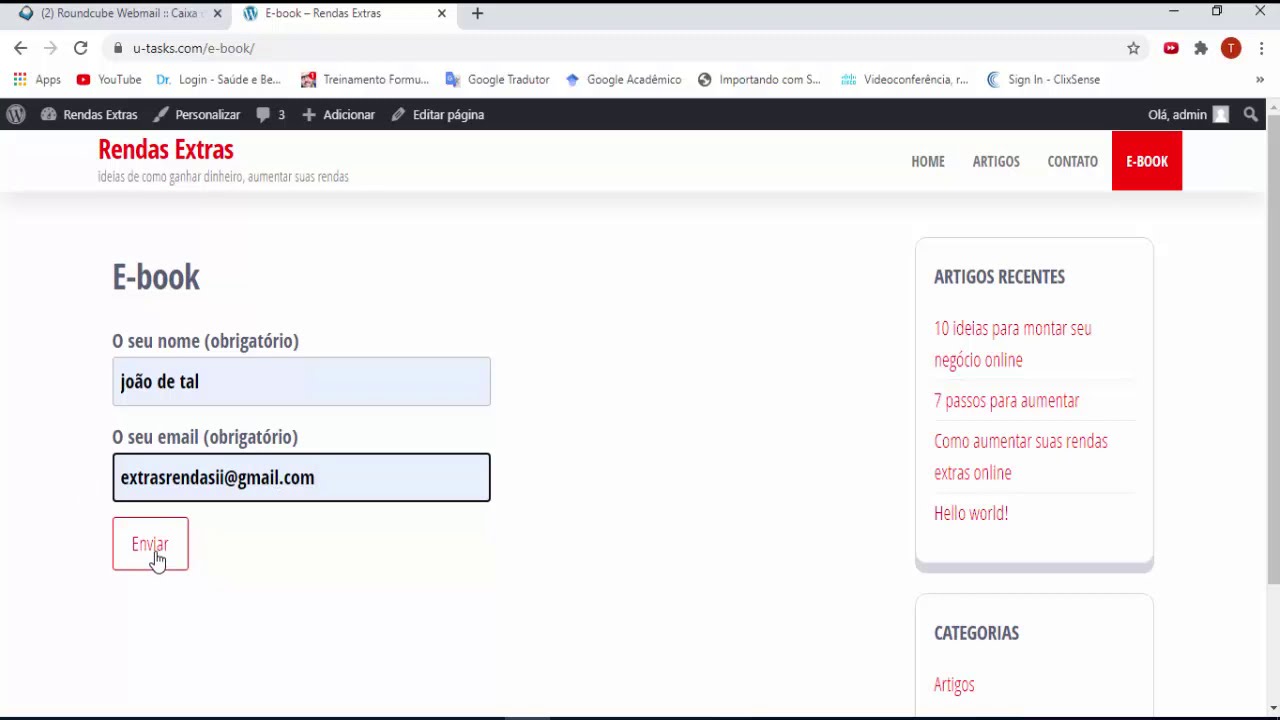Open the Treinamento Formu... bookmark
This screenshot has width=1280, height=720.
(x=365, y=80)
